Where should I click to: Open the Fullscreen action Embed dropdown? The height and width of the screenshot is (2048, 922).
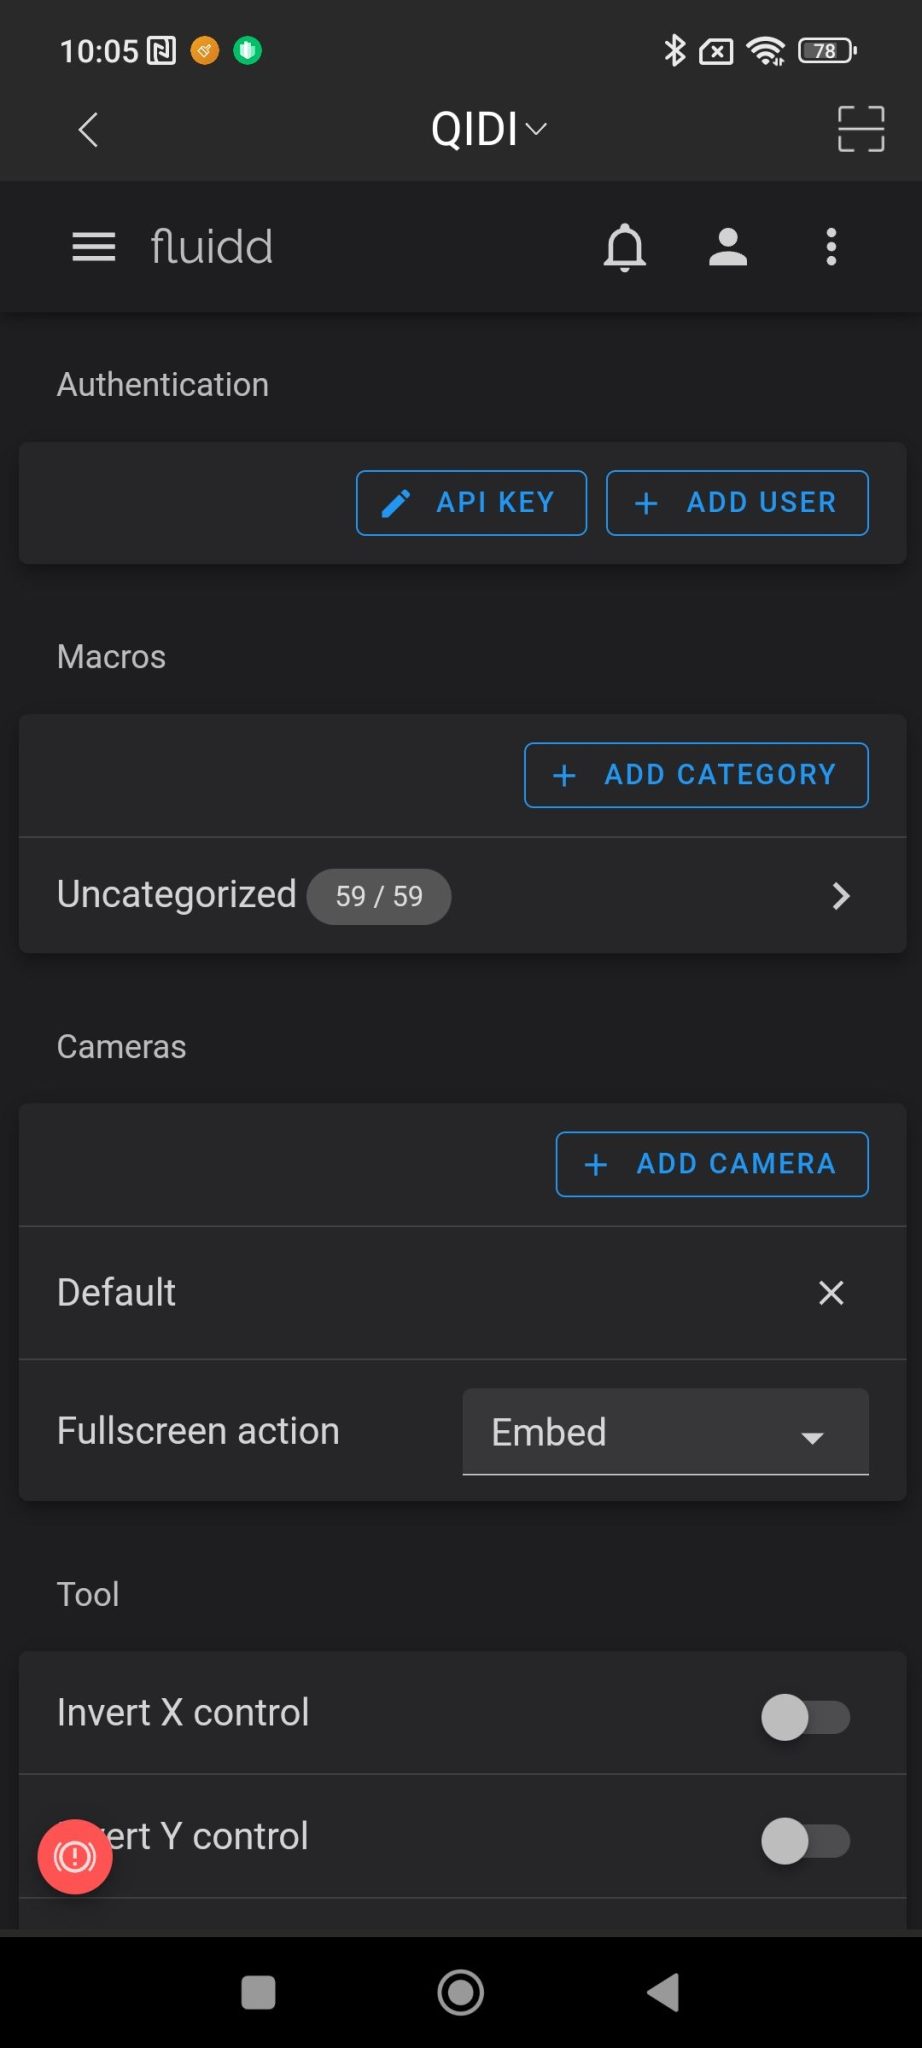pyautogui.click(x=665, y=1431)
